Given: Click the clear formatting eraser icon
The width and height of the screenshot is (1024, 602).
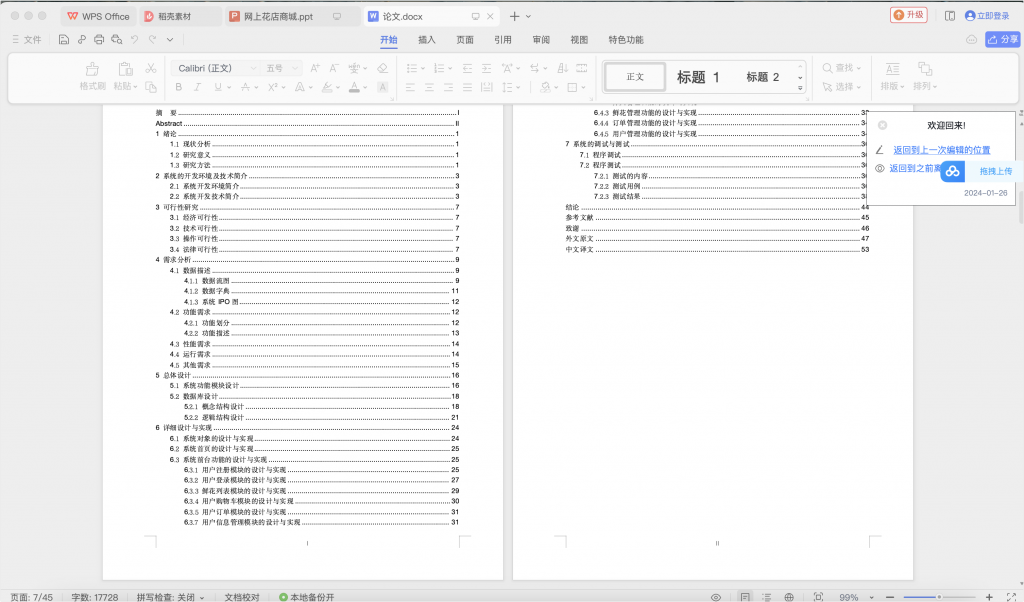Looking at the screenshot, I should pos(382,68).
